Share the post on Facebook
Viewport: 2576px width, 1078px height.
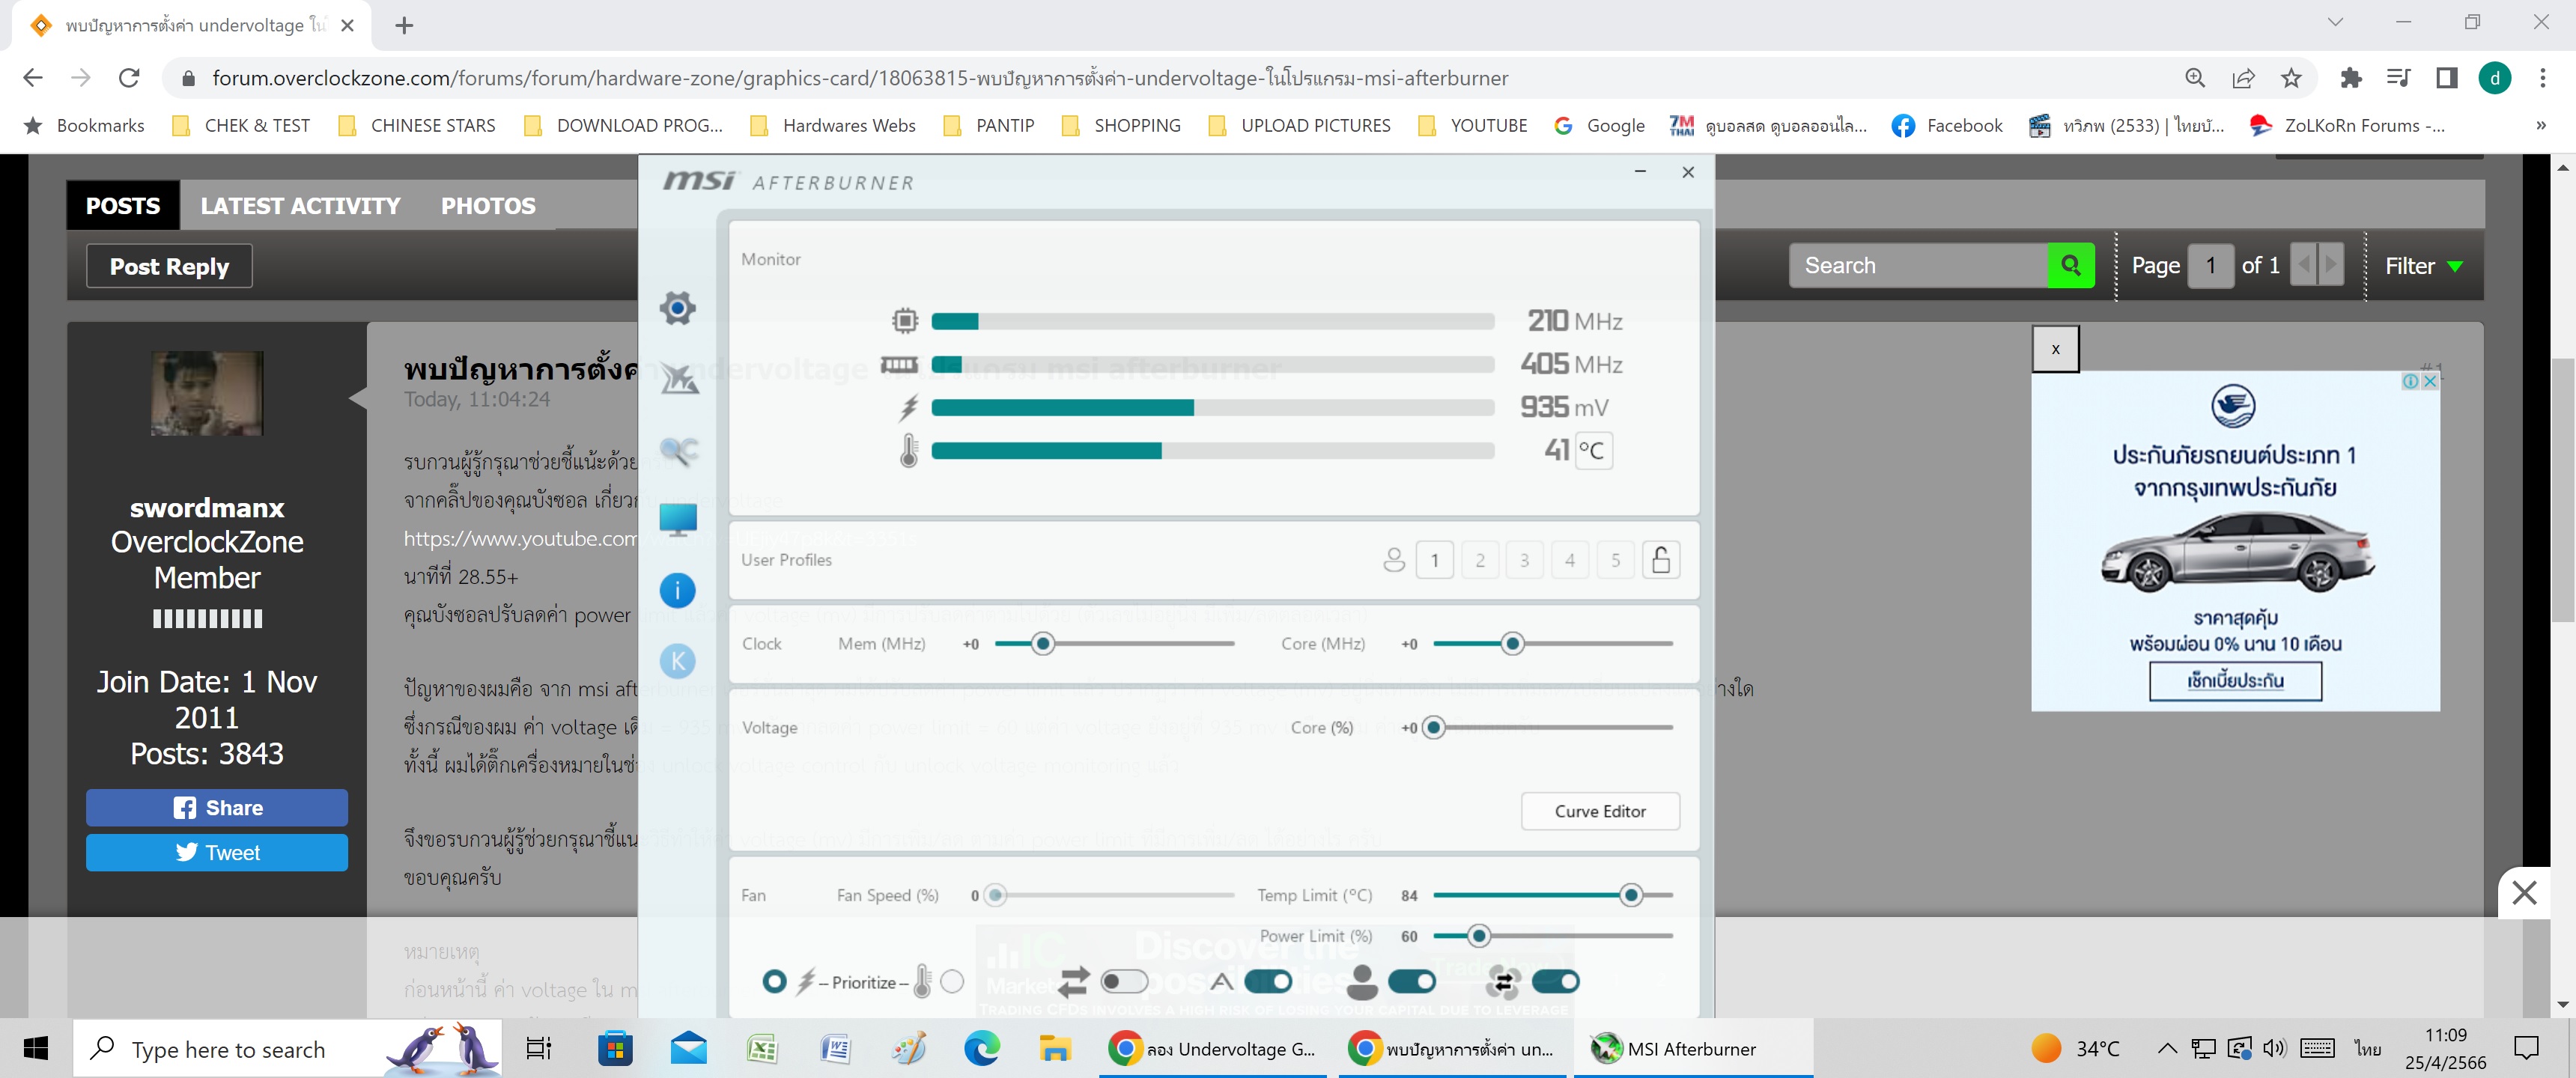(x=217, y=808)
